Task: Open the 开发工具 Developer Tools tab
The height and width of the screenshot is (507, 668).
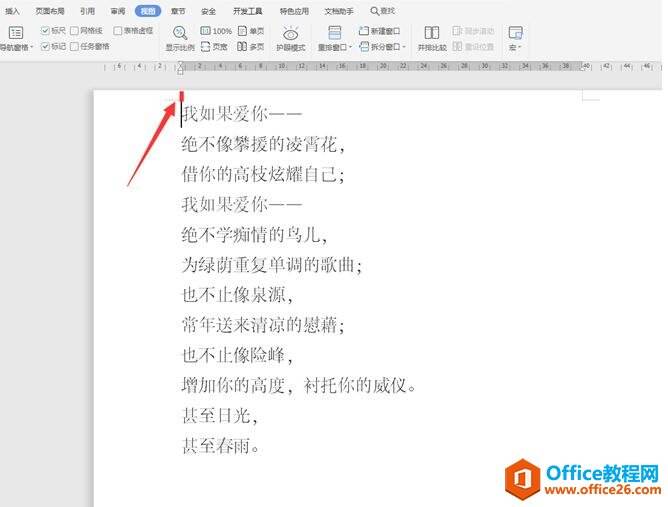Action: (248, 11)
